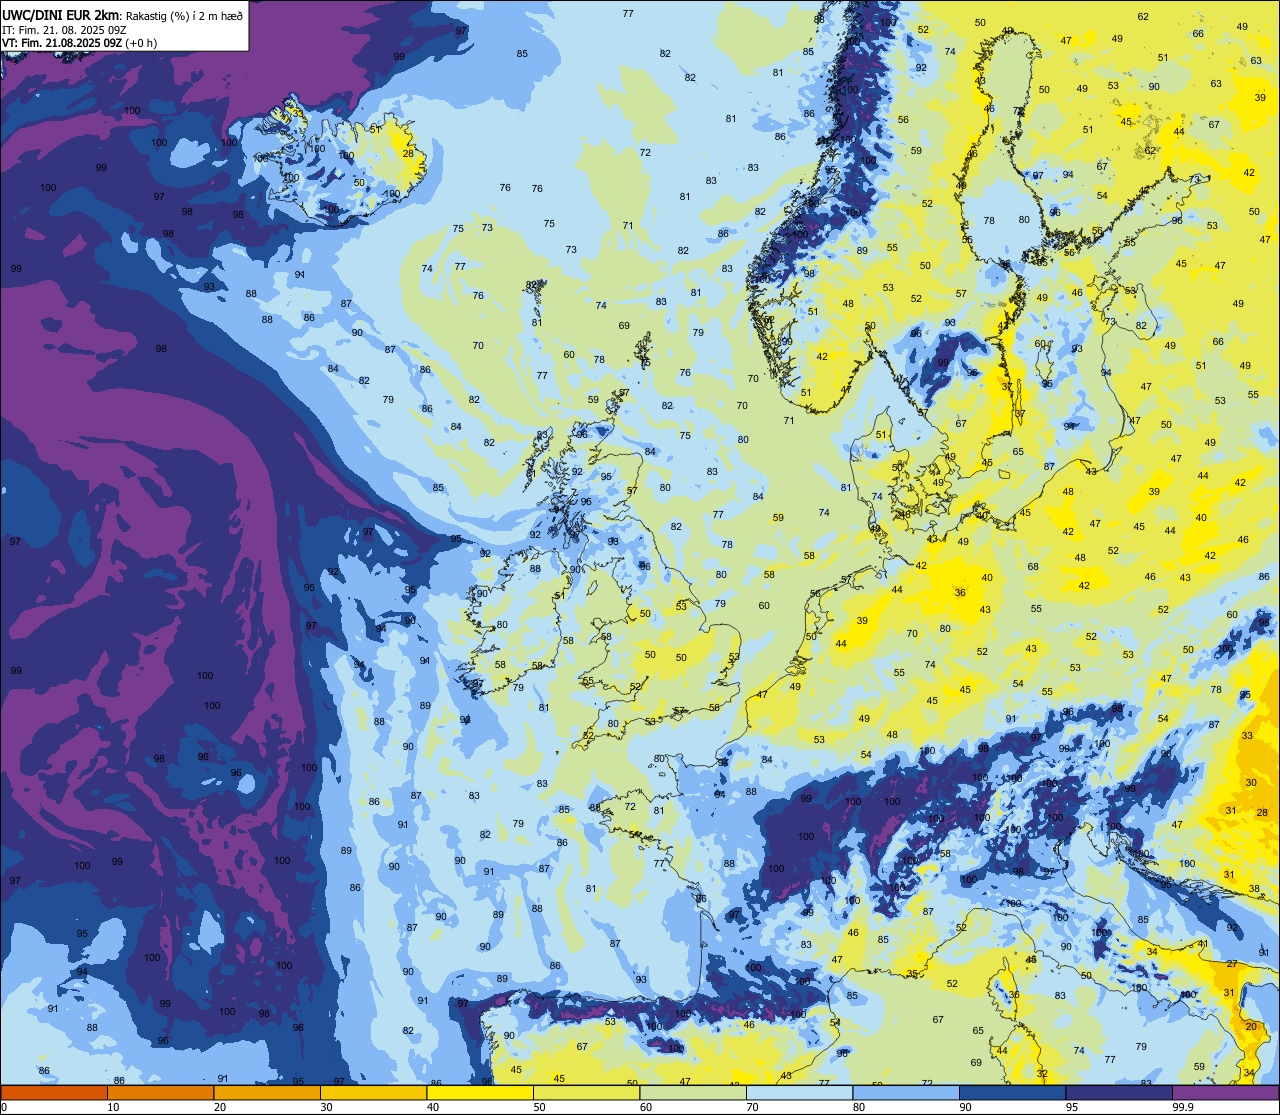Click the "95" tick label under the legend
This screenshot has width=1280, height=1115.
pyautogui.click(x=1072, y=1107)
